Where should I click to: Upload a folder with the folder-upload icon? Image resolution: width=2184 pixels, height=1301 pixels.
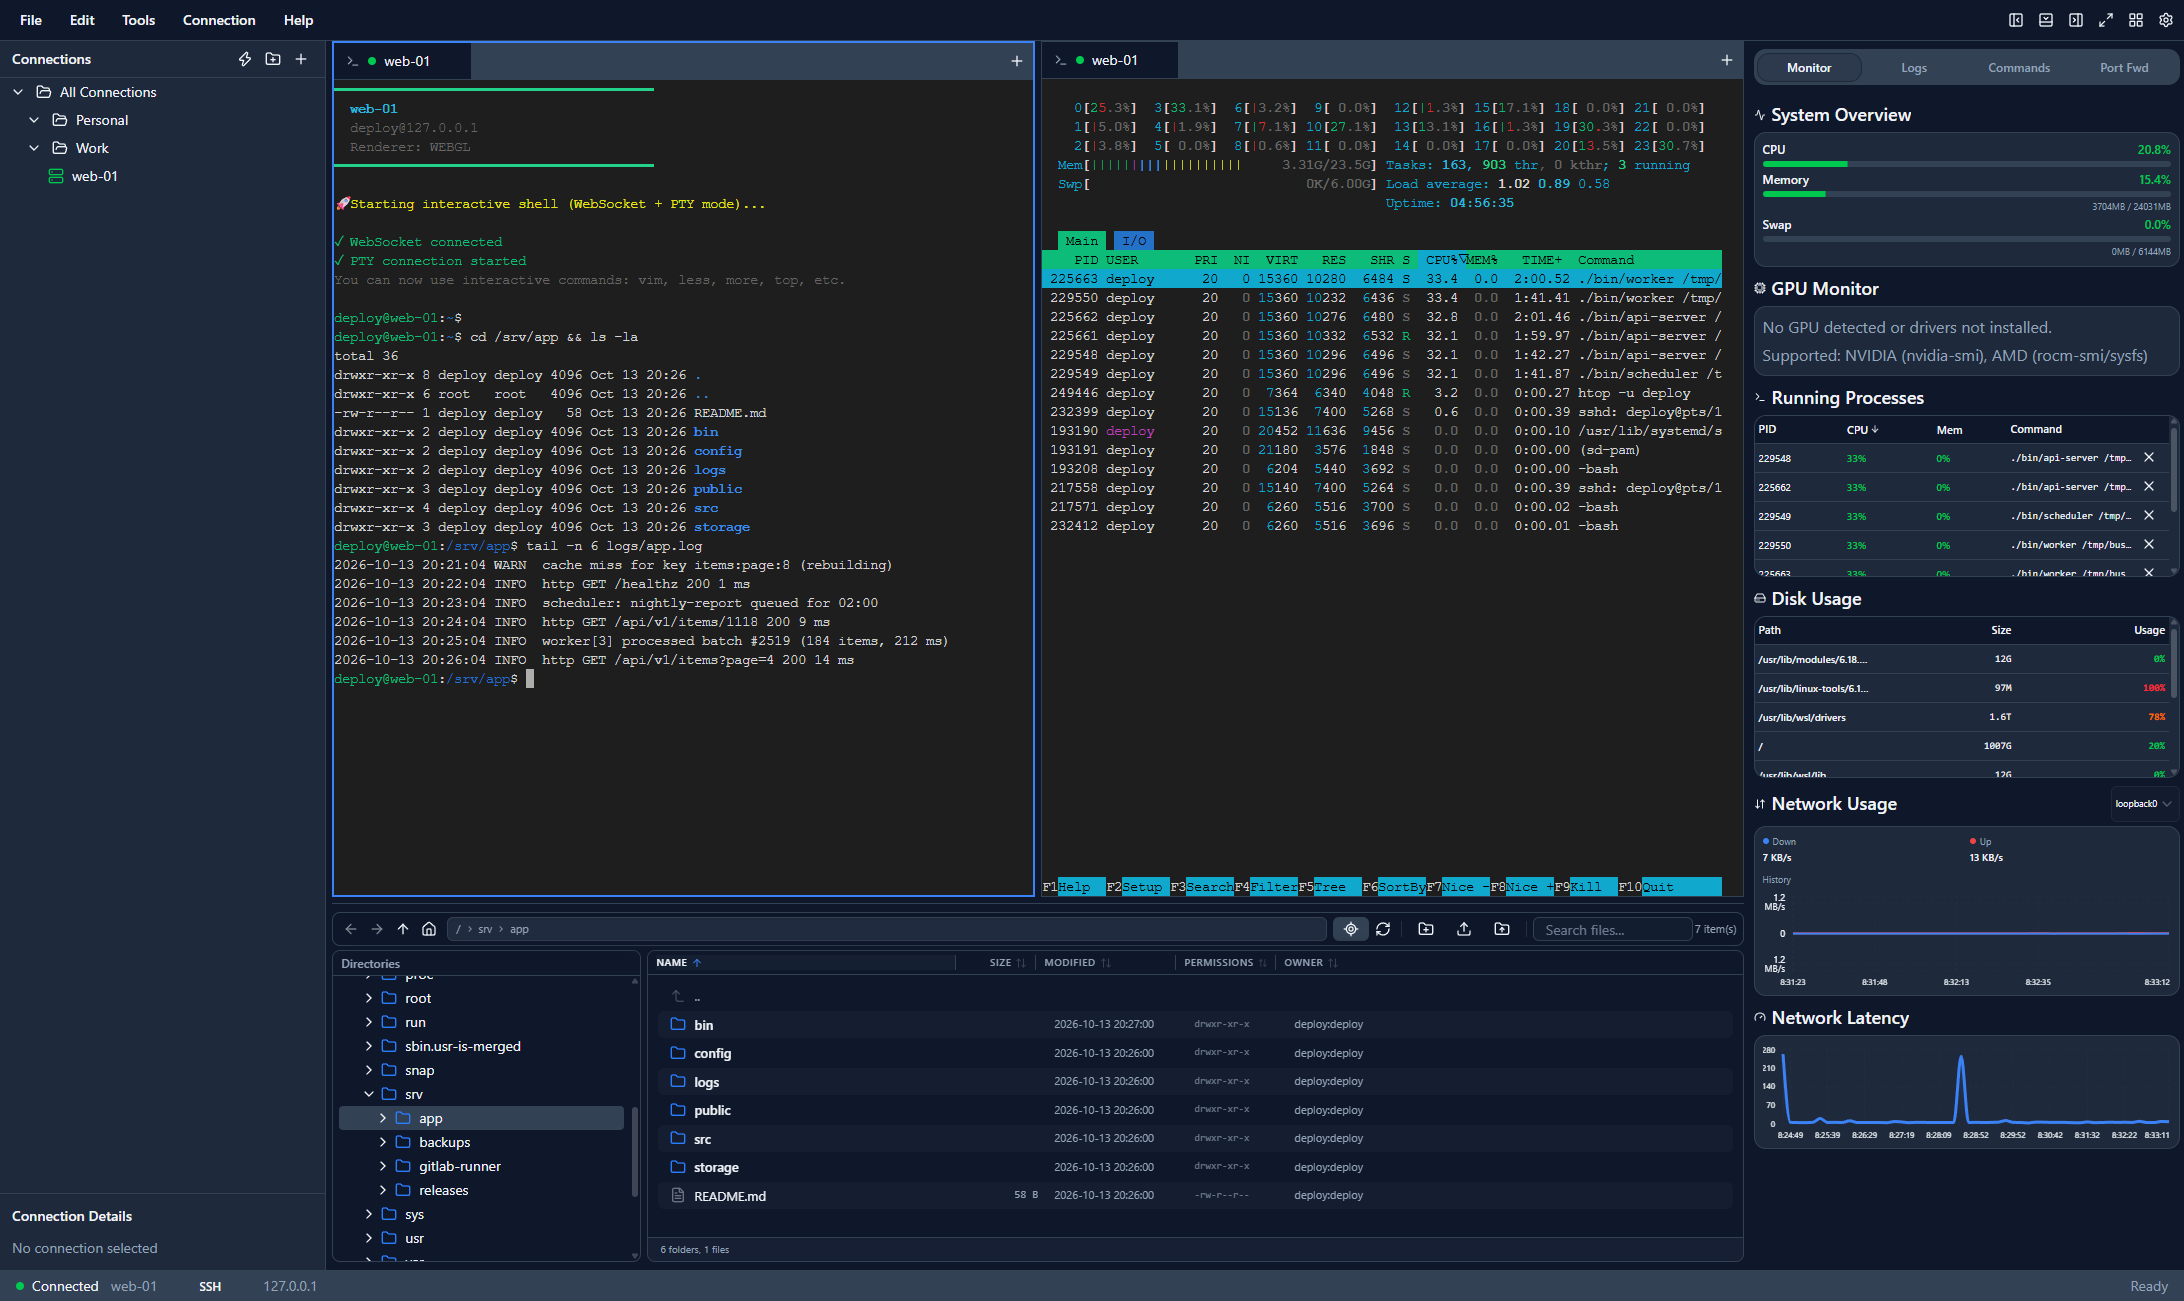point(1502,929)
